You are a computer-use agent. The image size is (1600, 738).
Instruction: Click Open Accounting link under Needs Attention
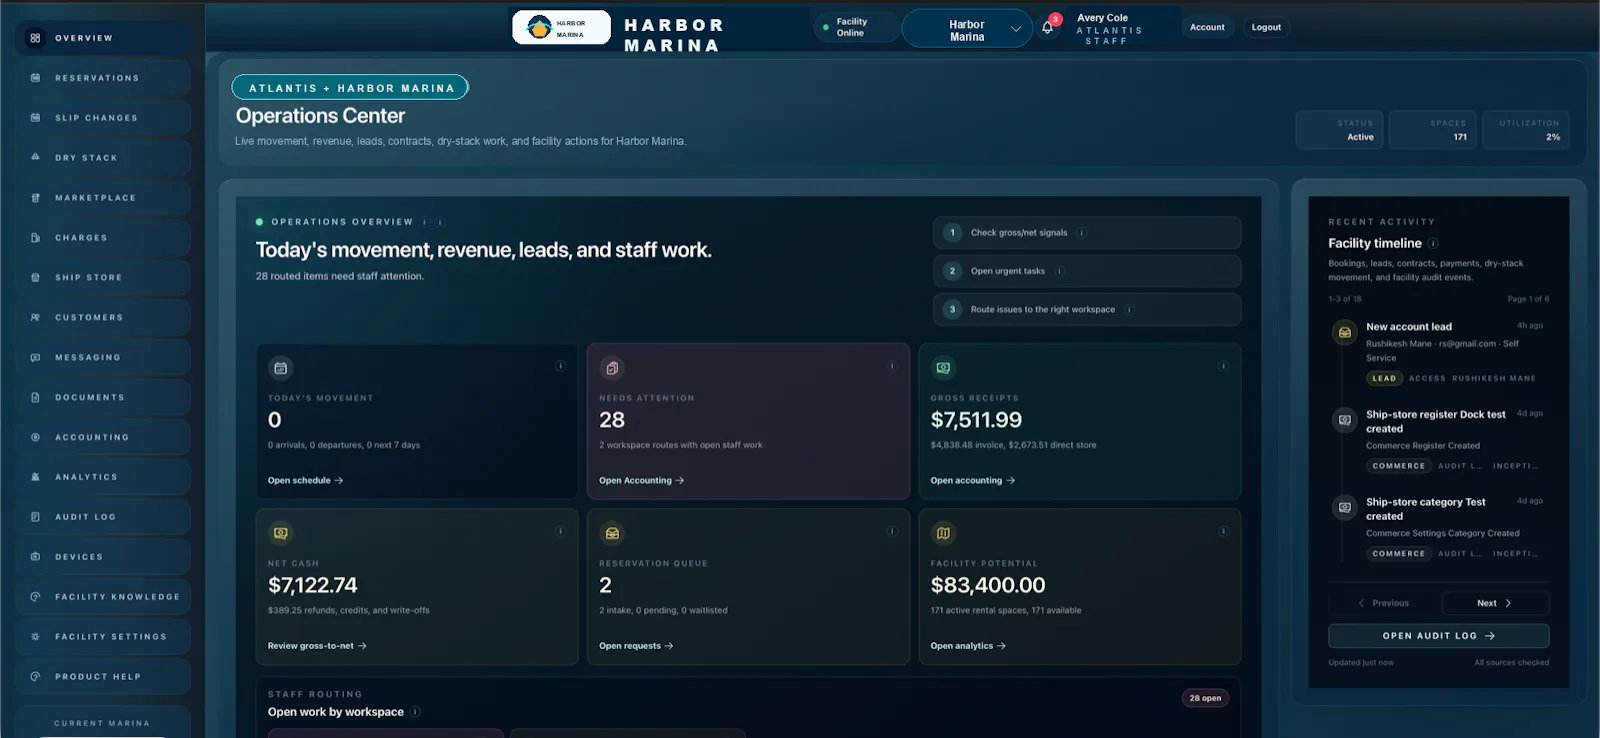(x=642, y=481)
